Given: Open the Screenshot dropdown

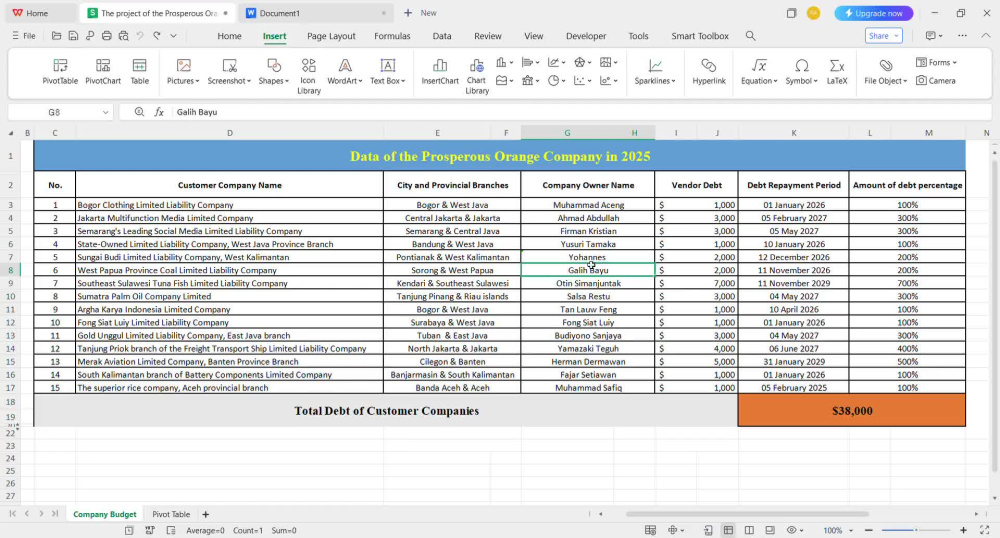Looking at the screenshot, I should (229, 71).
